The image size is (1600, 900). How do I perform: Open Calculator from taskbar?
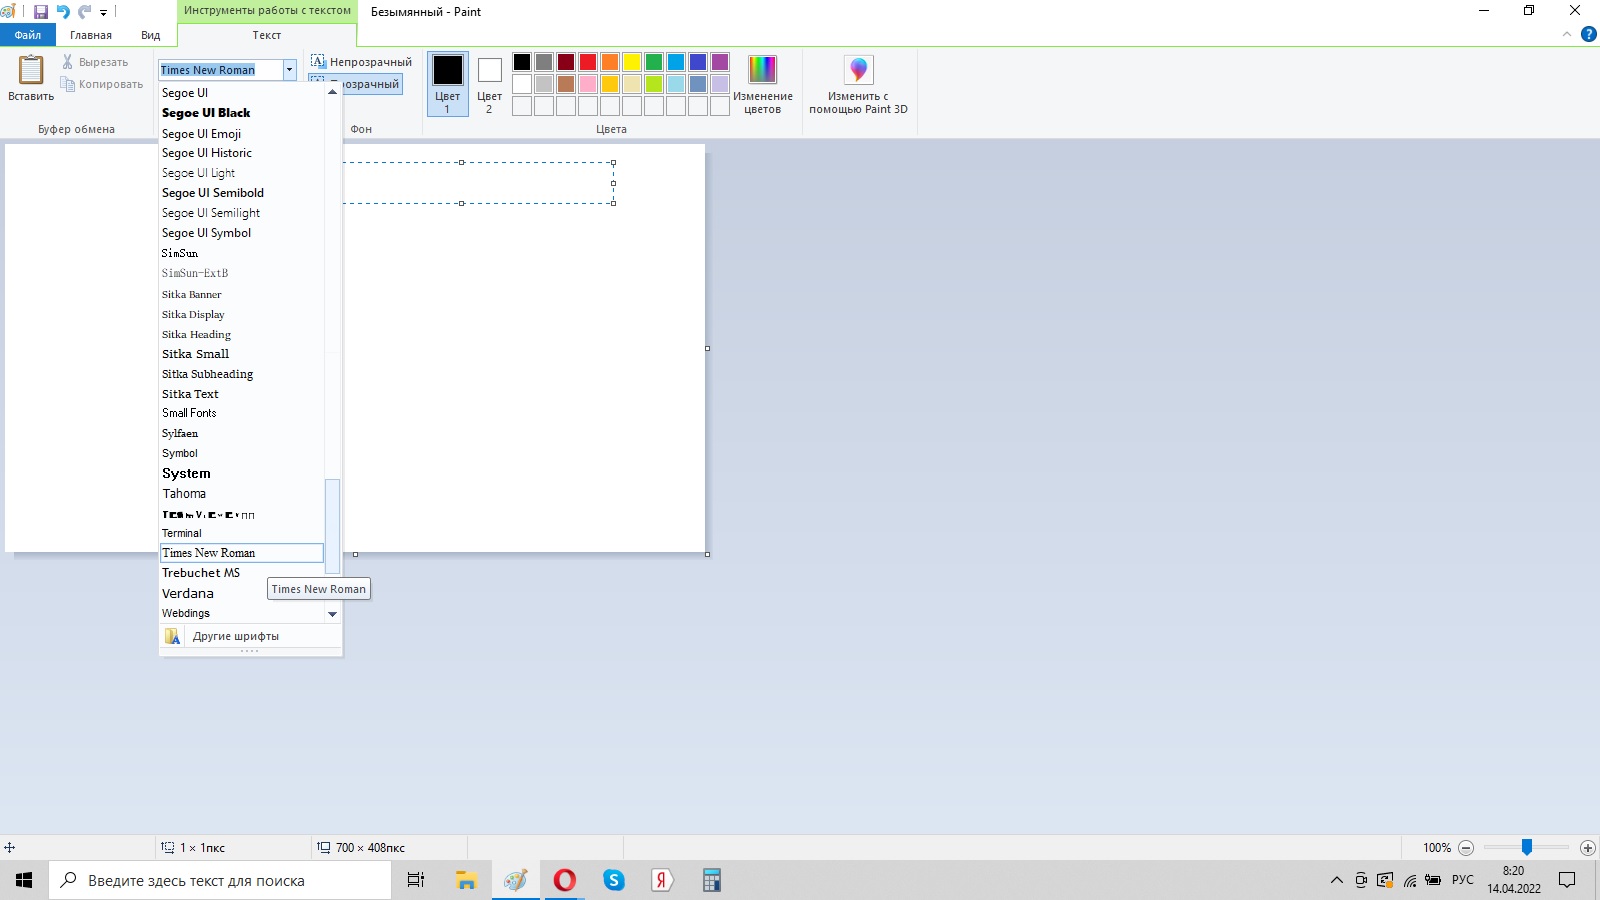click(x=712, y=880)
